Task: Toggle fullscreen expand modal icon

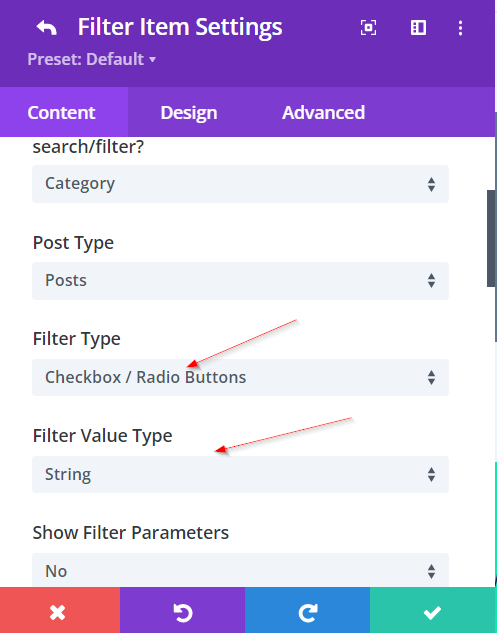Action: pyautogui.click(x=368, y=28)
